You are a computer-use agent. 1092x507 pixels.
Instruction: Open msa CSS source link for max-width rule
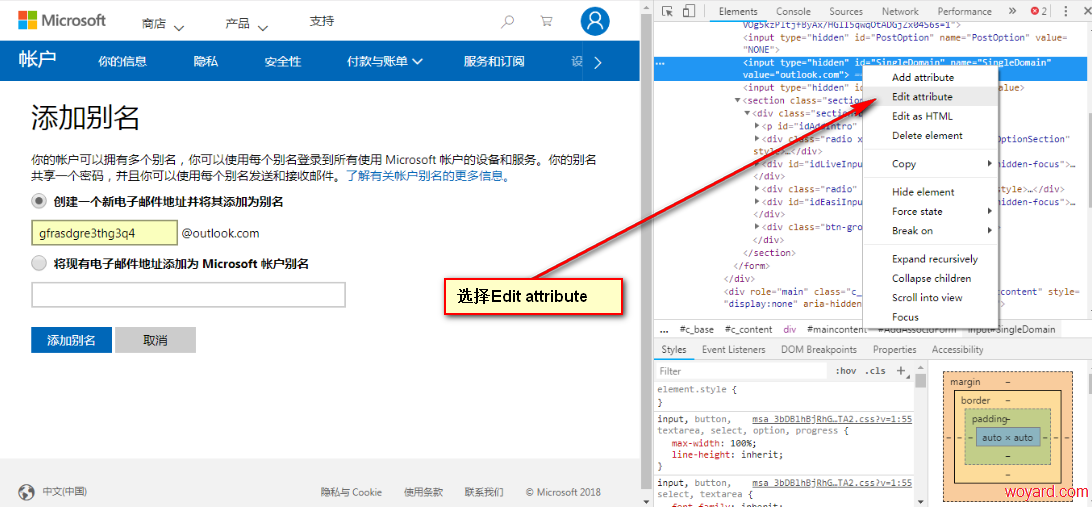[x=832, y=419]
